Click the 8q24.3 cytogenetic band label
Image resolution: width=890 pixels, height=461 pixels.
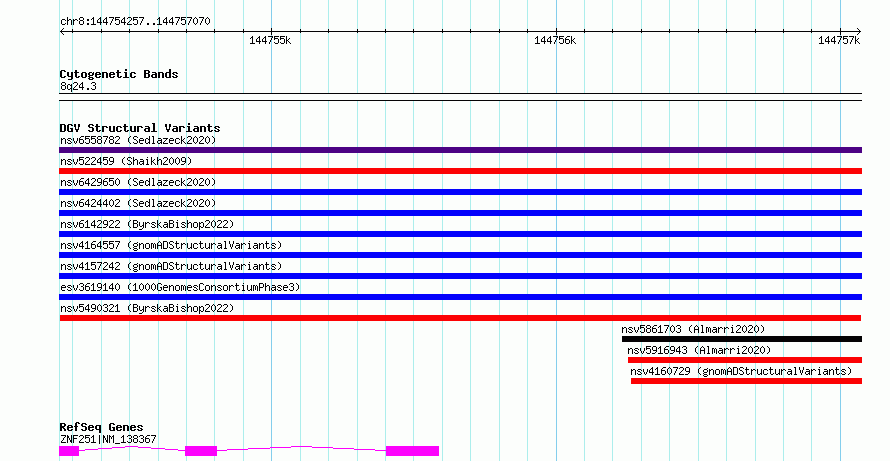tap(78, 87)
